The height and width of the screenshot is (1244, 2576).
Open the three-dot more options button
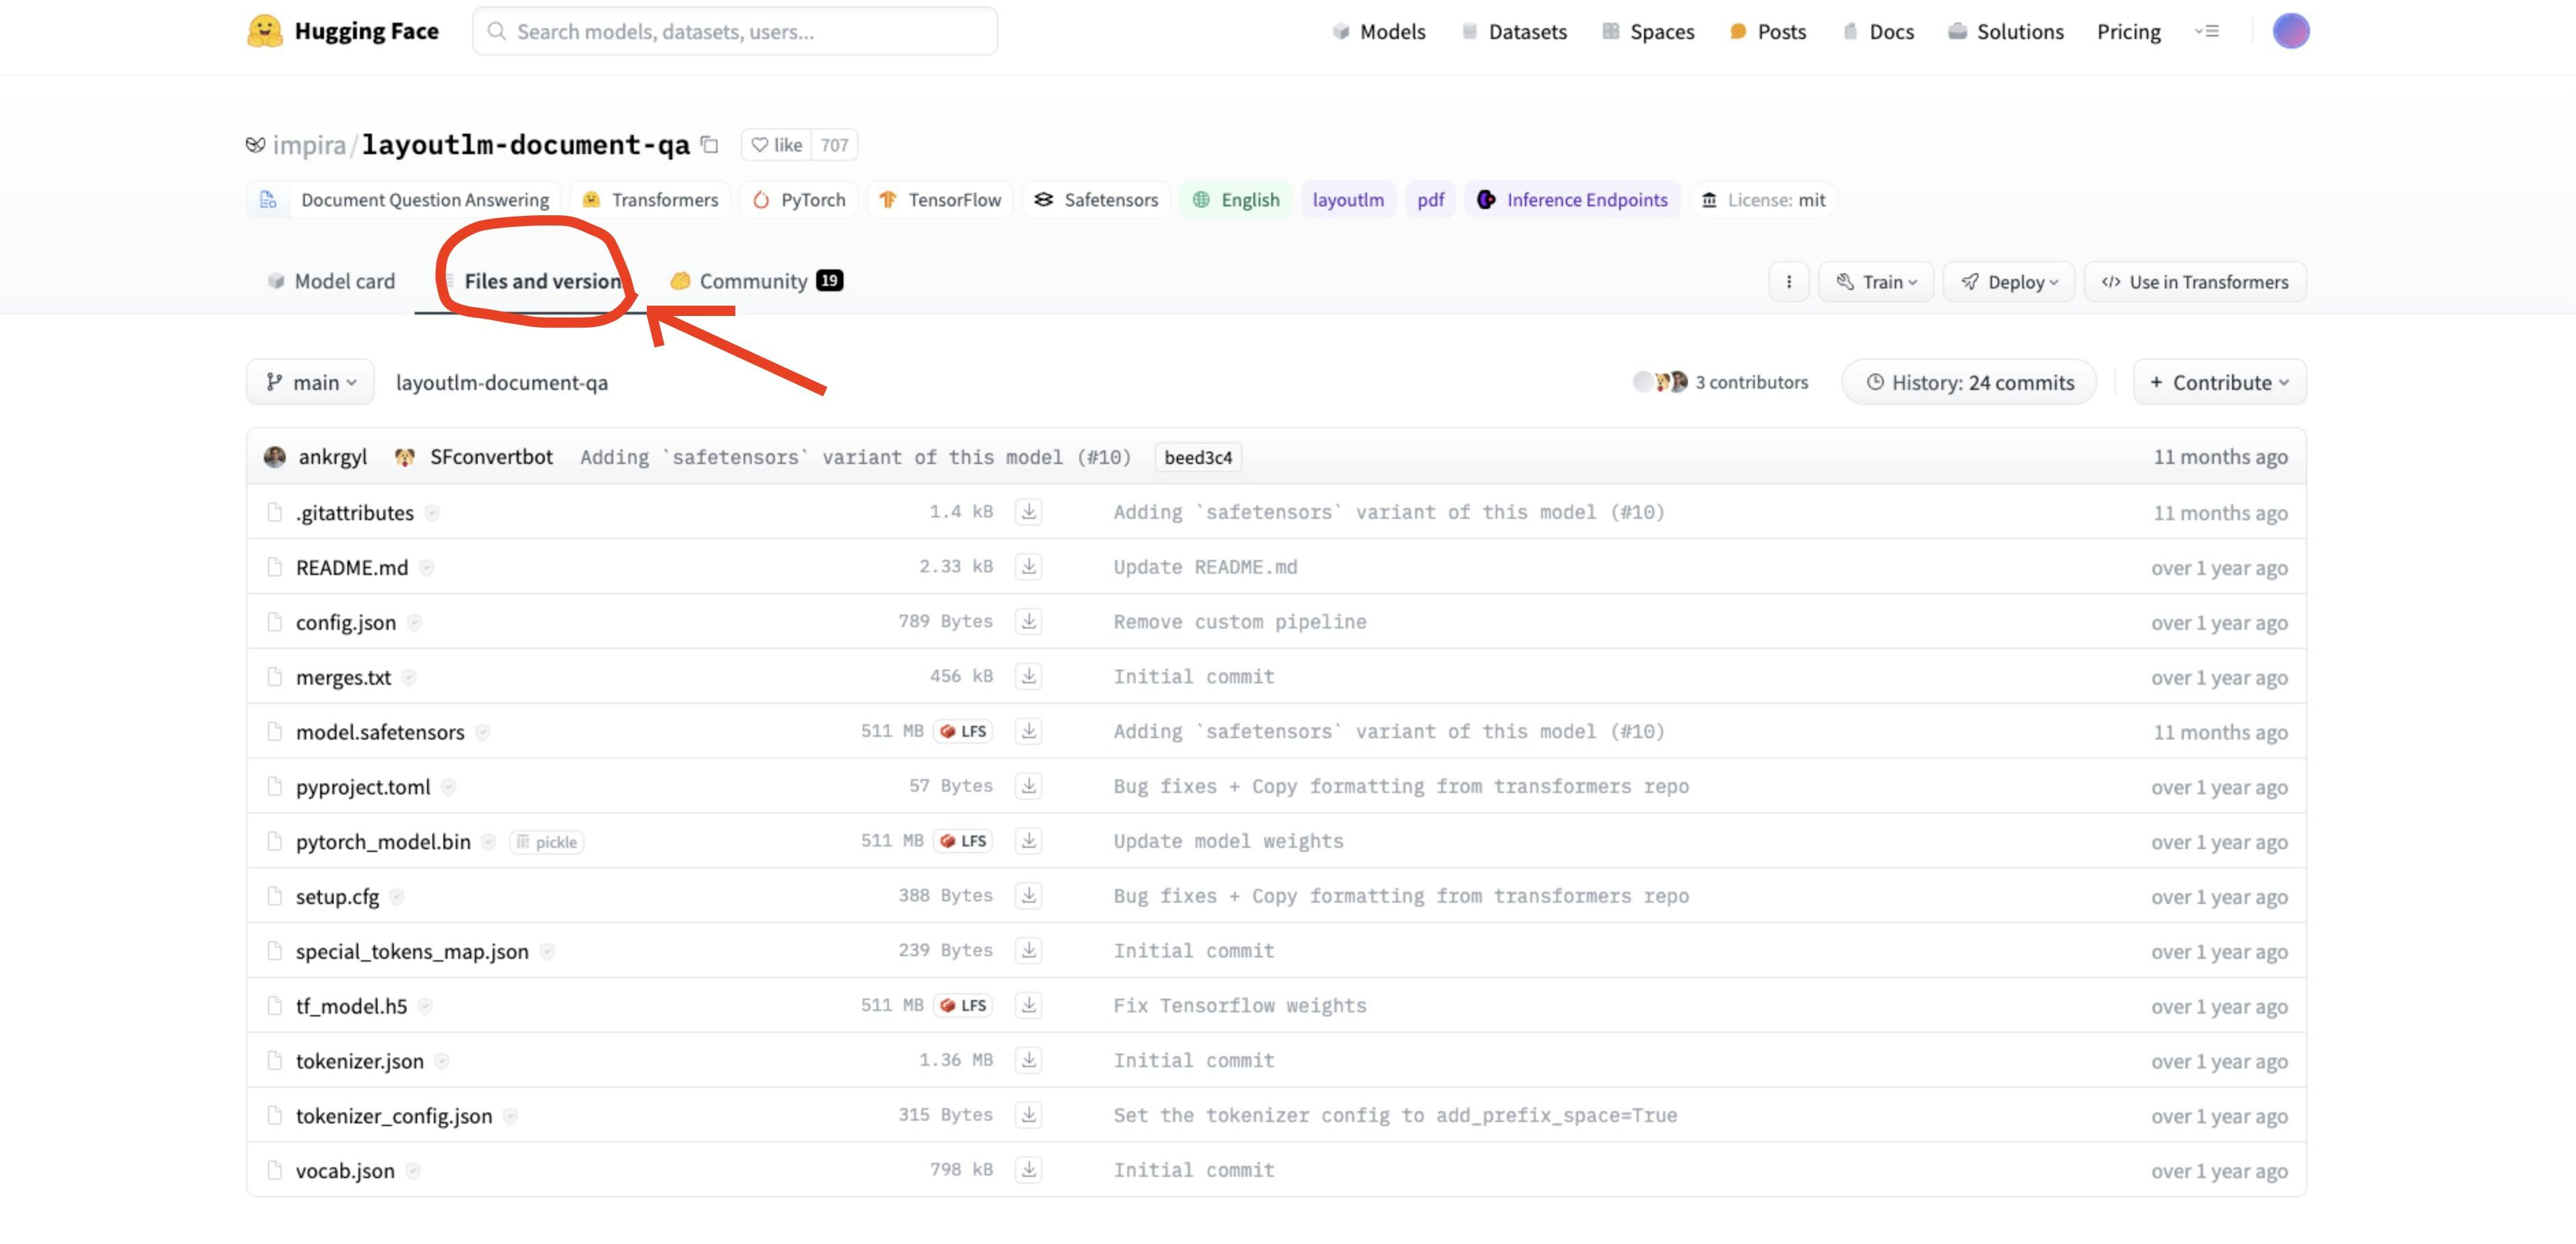click(x=1788, y=282)
